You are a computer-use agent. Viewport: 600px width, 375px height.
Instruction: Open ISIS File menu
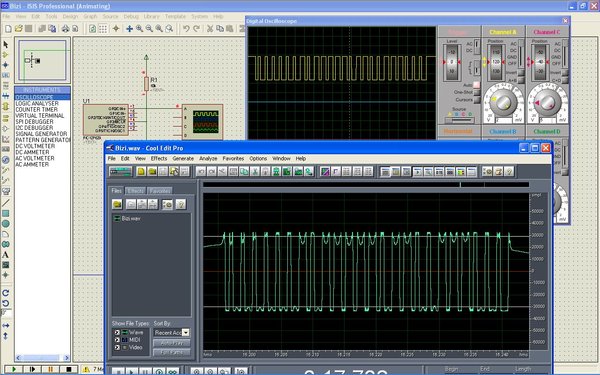click(x=6, y=16)
